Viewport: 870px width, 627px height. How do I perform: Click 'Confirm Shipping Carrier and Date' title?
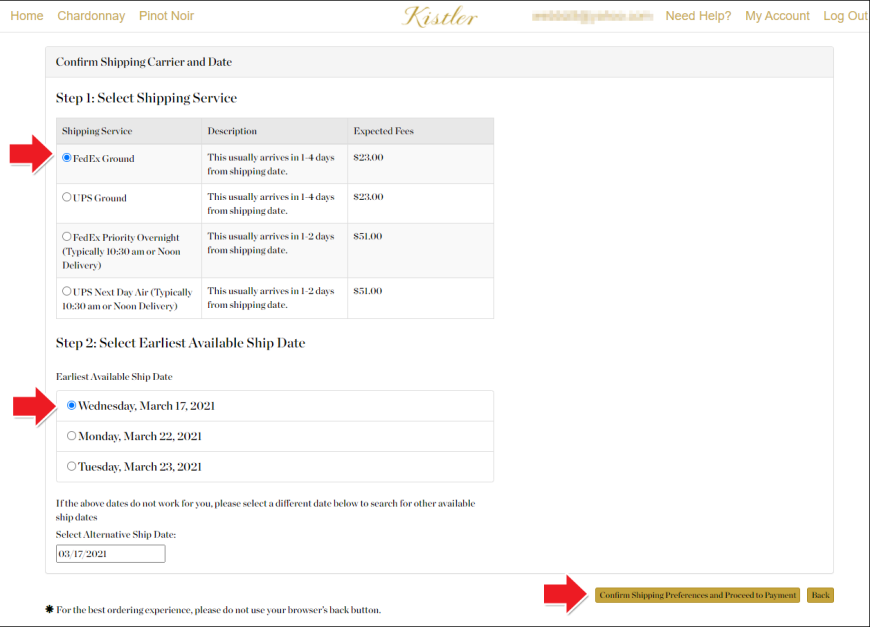144,62
